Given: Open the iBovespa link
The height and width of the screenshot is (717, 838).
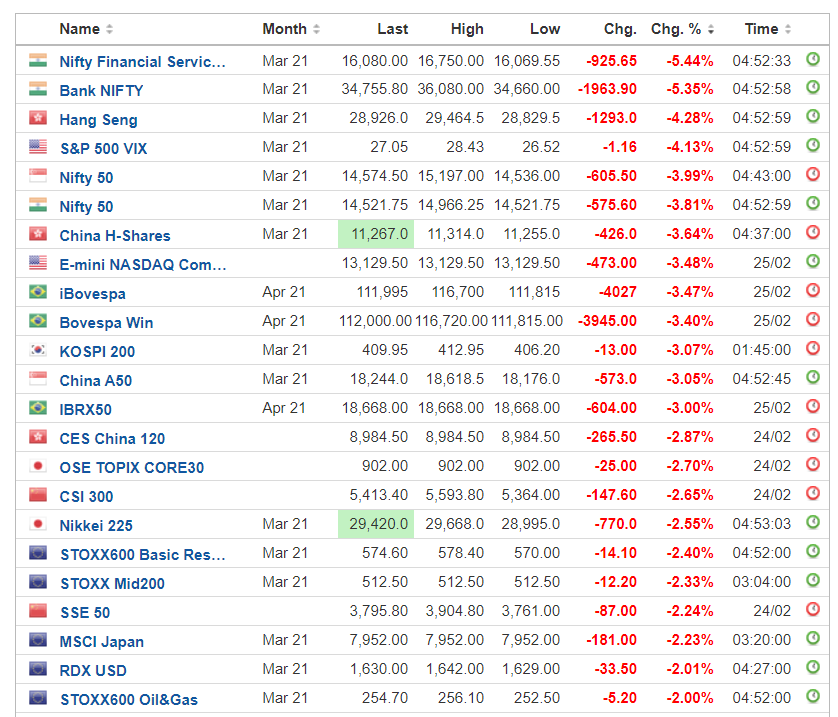Looking at the screenshot, I should (92, 293).
